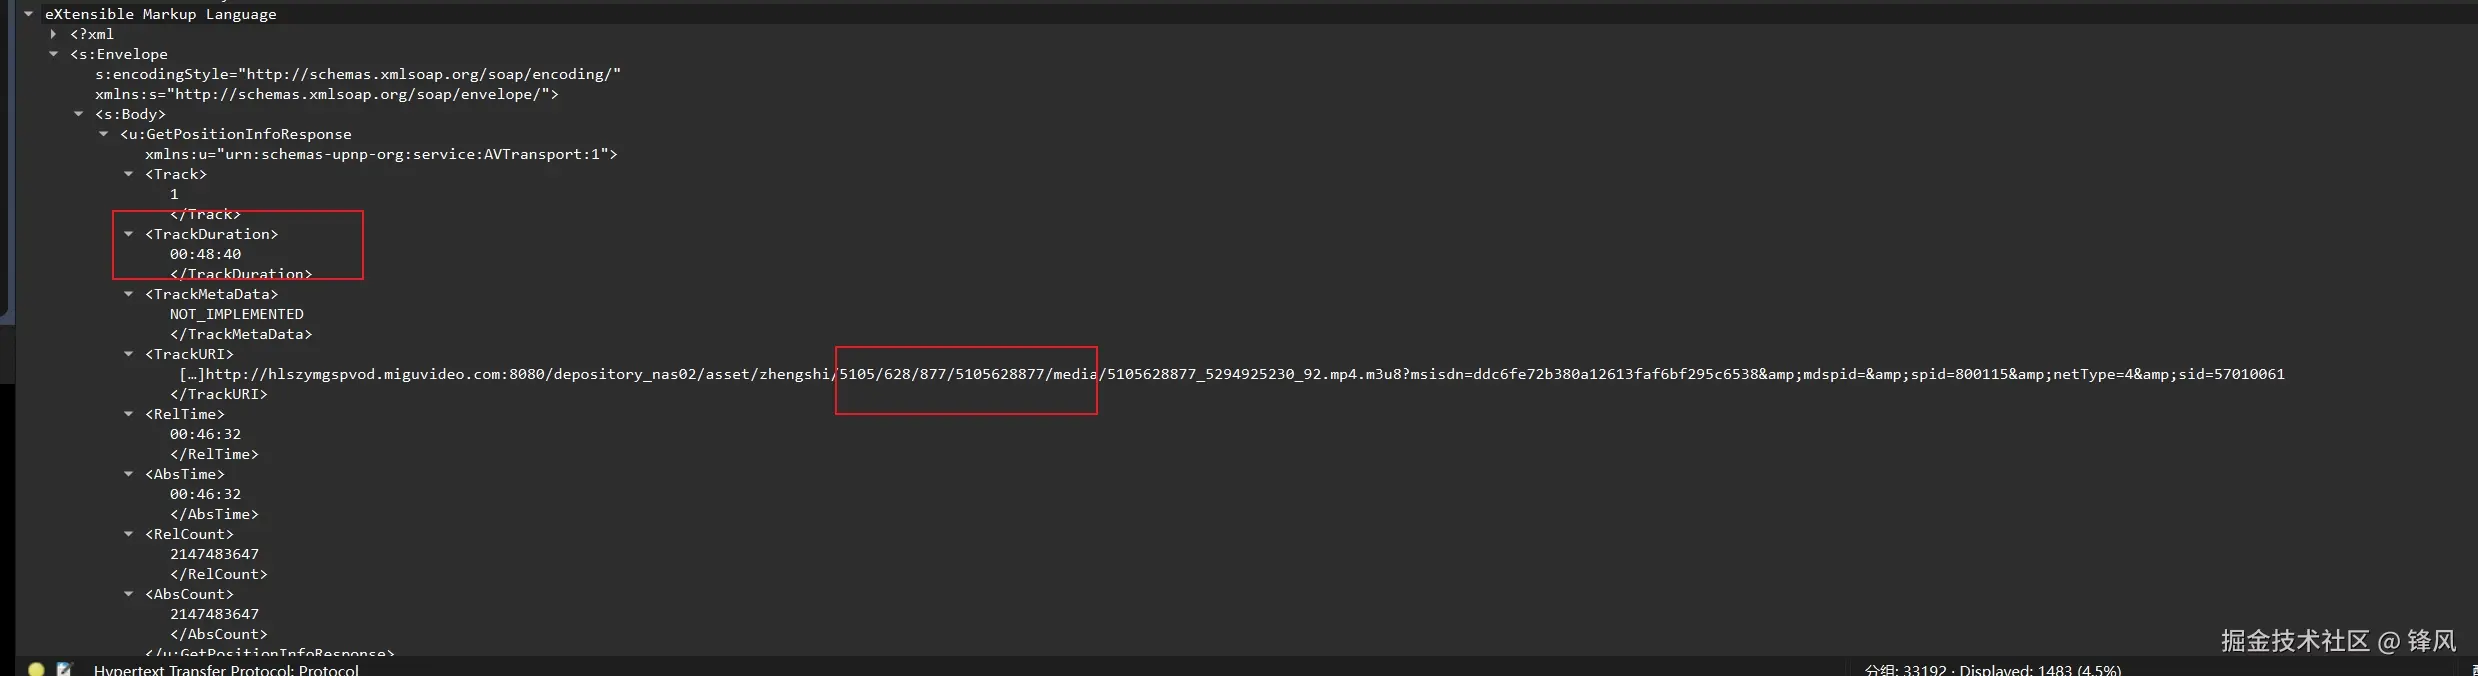
Task: Select the NOT_IMPLEMENTED metadata value
Action: [237, 314]
